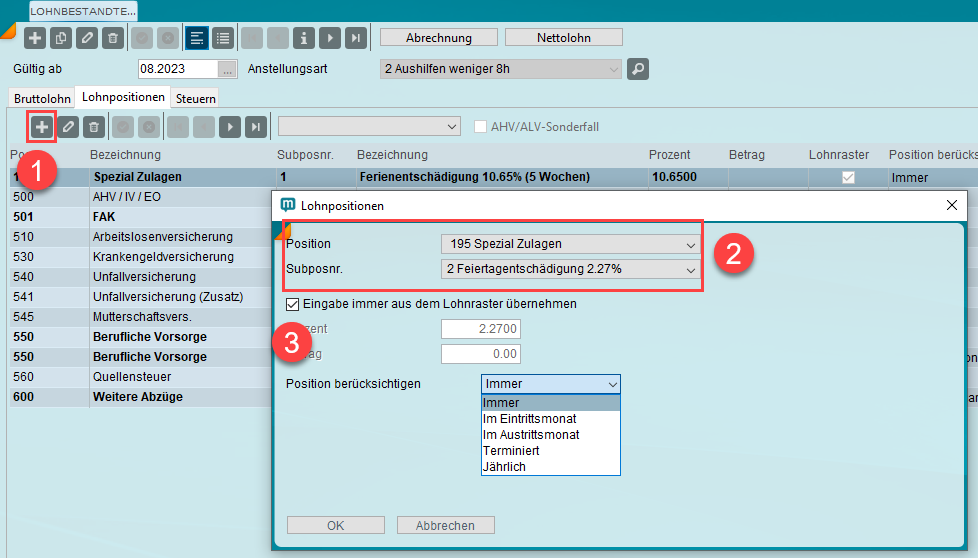978x558 pixels.
Task: Switch to Bruttolohn tab
Action: [x=42, y=99]
